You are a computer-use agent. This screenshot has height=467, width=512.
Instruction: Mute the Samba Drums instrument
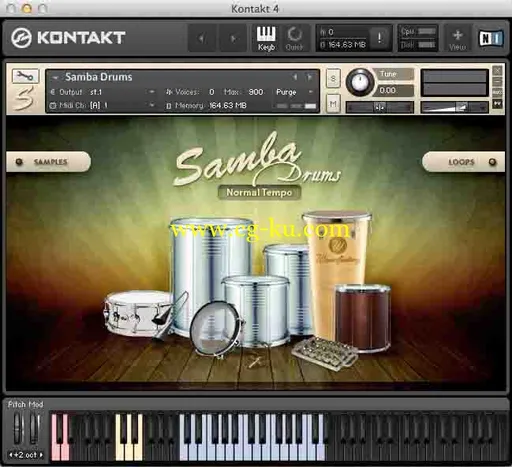pos(333,103)
